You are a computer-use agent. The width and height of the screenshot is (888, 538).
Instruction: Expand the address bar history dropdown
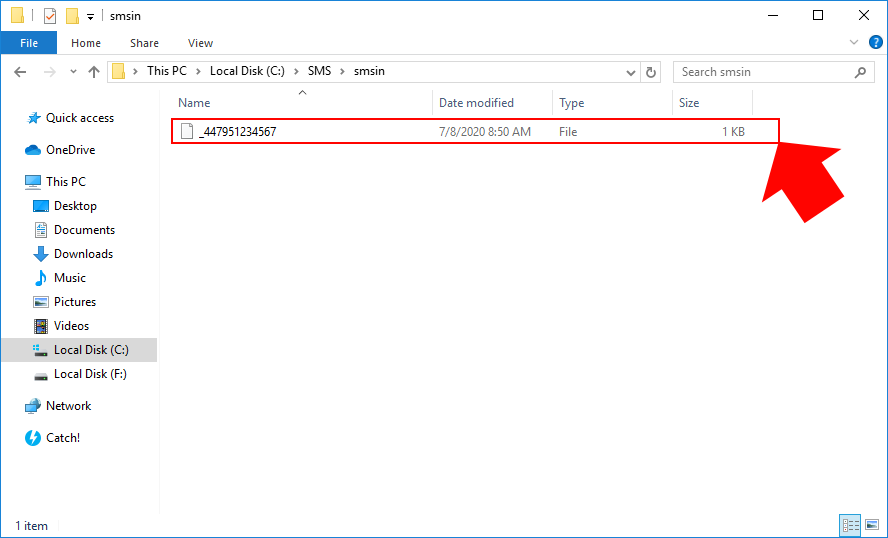coord(631,72)
